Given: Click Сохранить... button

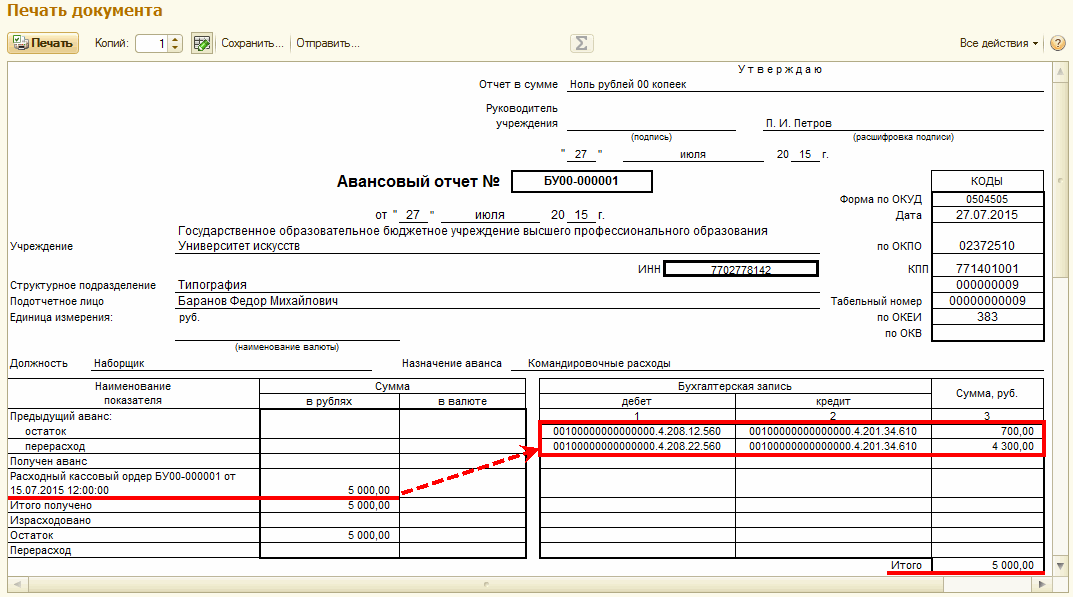Looking at the screenshot, I should coord(252,43).
